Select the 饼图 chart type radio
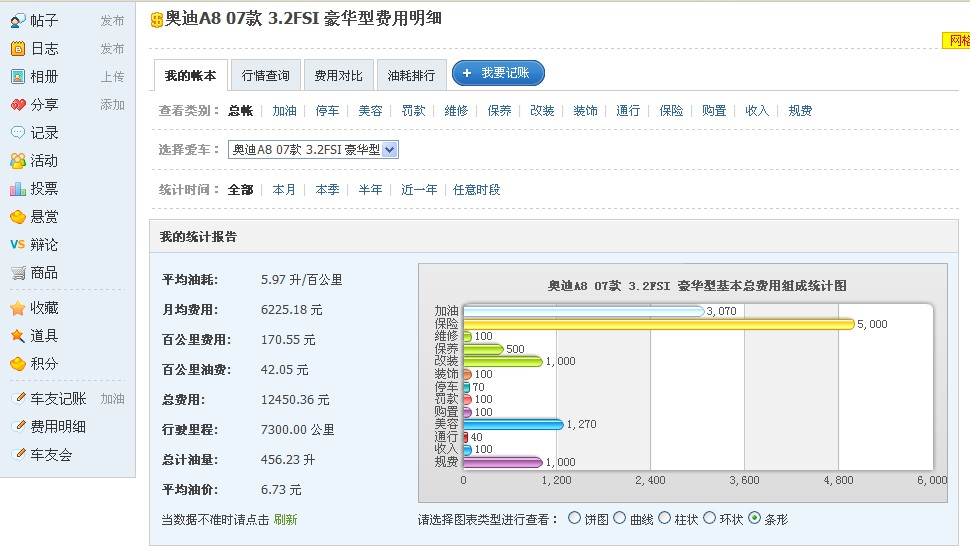This screenshot has height=550, width=970. [x=574, y=518]
